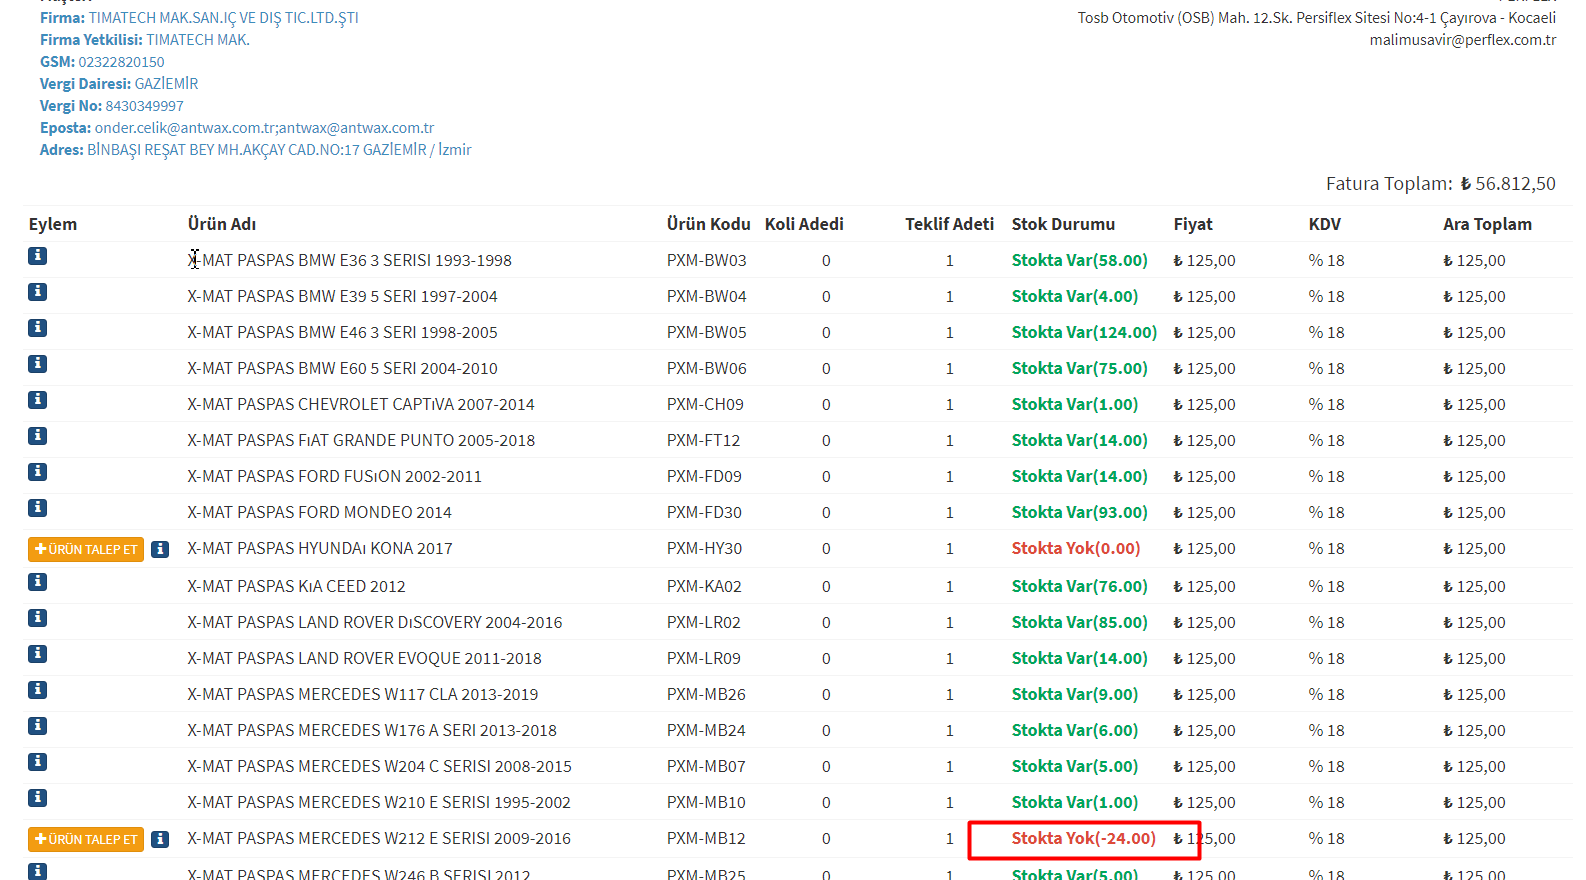Open info icon for Mercedes W210 E Serisi
Viewport: 1586px width, 880px height.
(x=37, y=798)
